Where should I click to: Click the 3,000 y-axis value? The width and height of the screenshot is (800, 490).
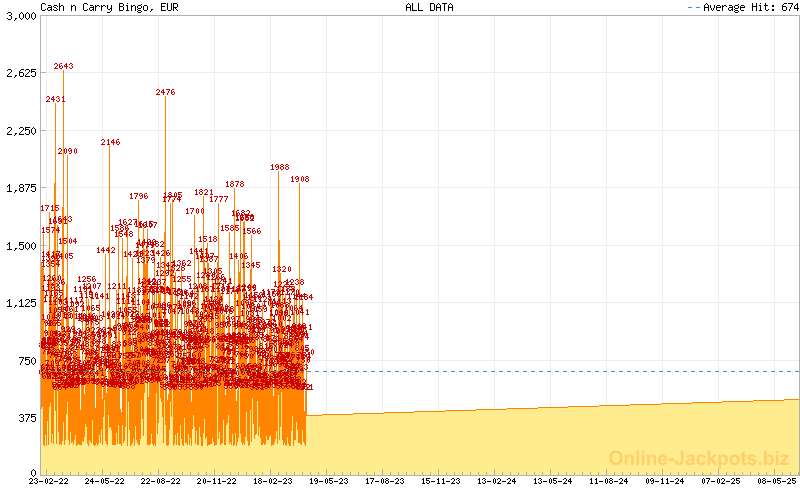click(20, 16)
